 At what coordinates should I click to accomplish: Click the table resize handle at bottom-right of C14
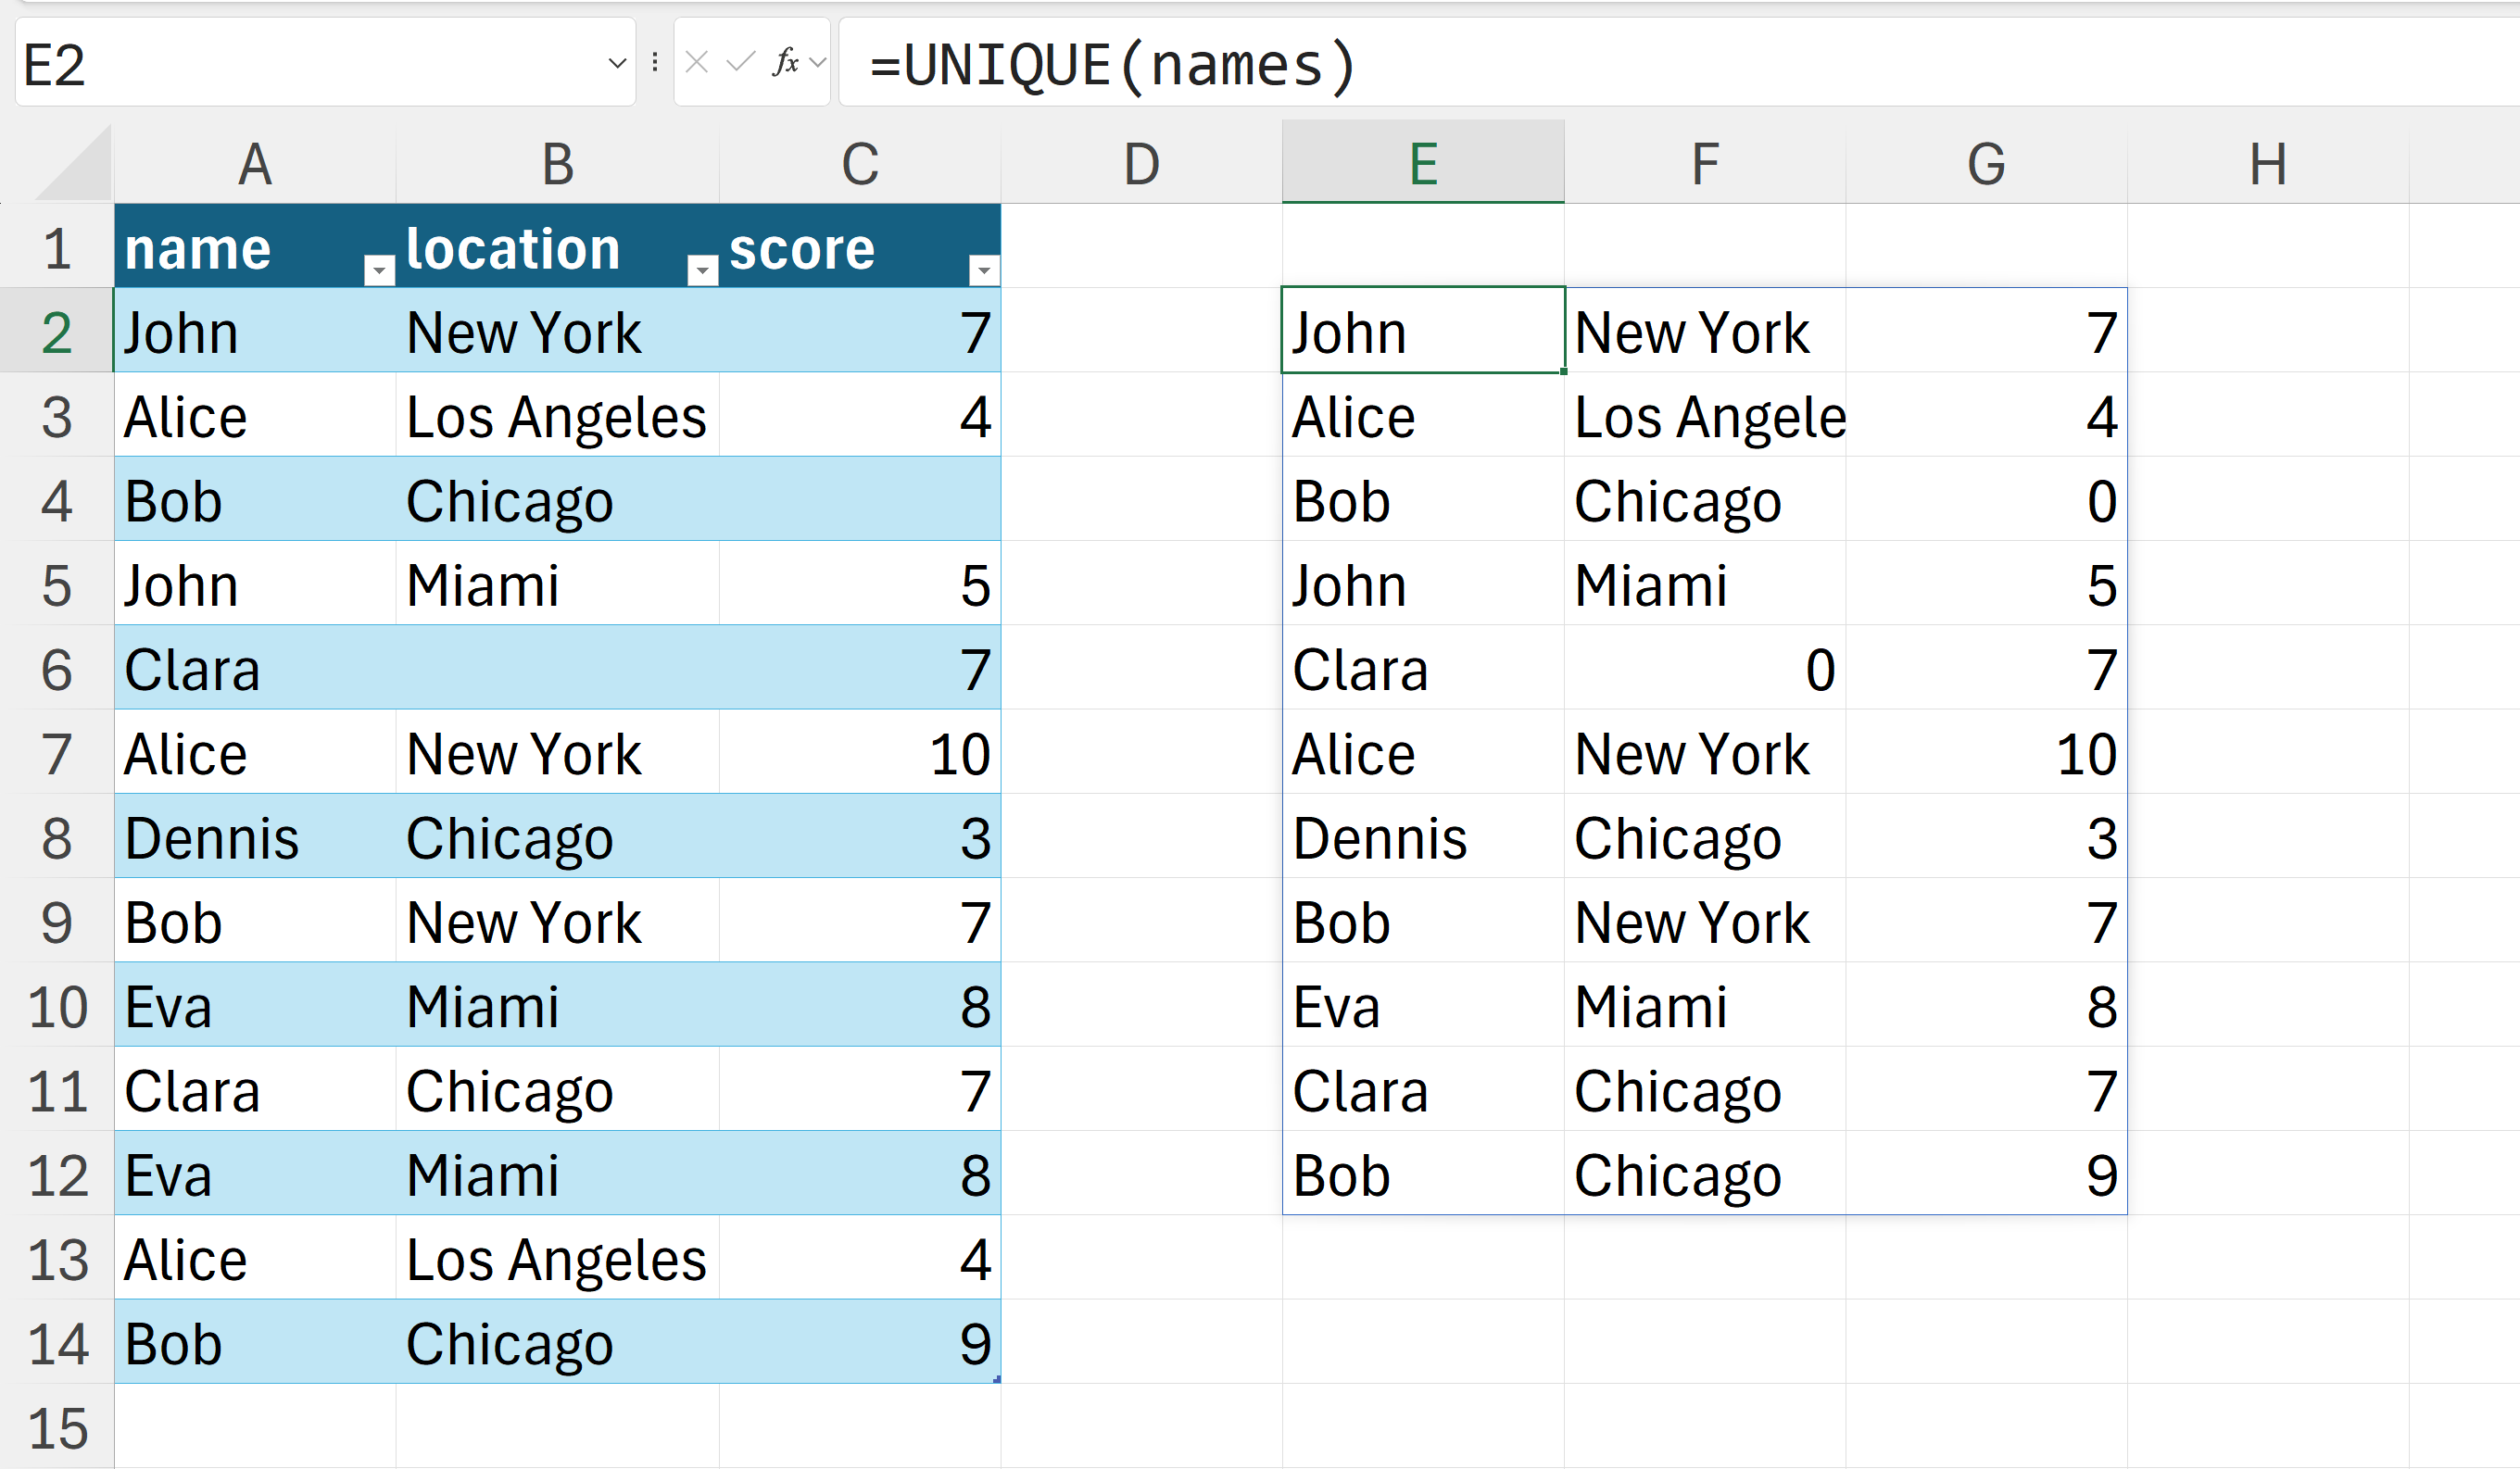997,1379
